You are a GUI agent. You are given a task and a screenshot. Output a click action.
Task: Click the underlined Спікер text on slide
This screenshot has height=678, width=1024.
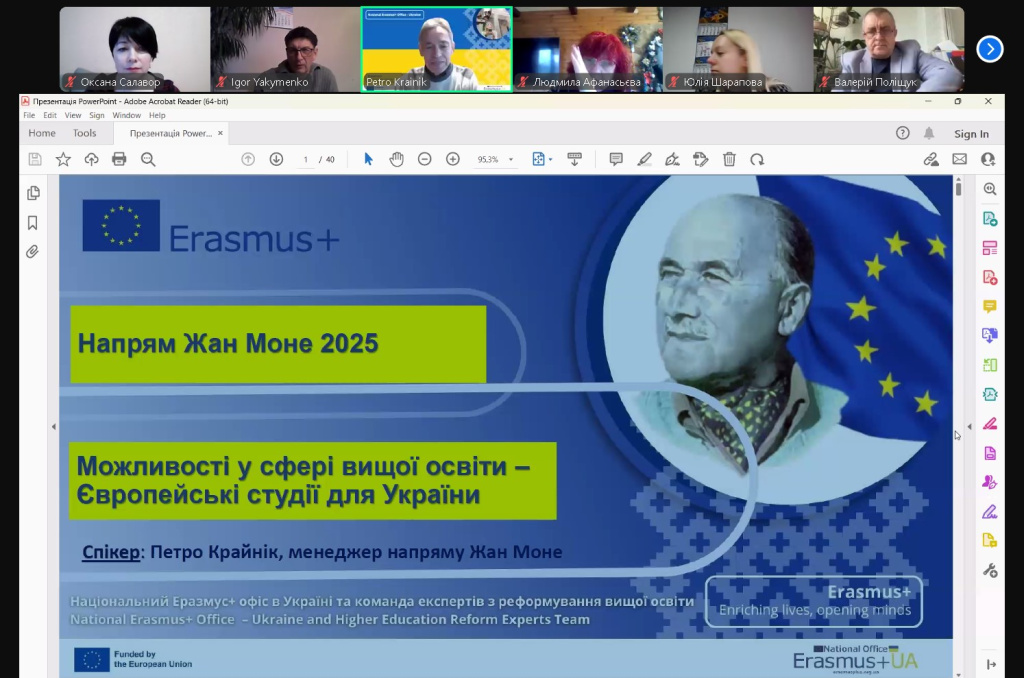[x=111, y=553]
